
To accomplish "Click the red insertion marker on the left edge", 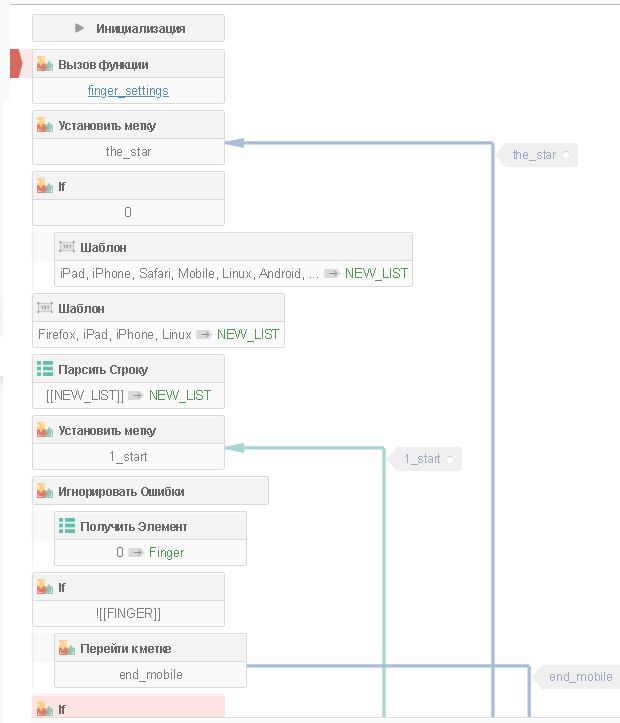I will click(x=15, y=64).
